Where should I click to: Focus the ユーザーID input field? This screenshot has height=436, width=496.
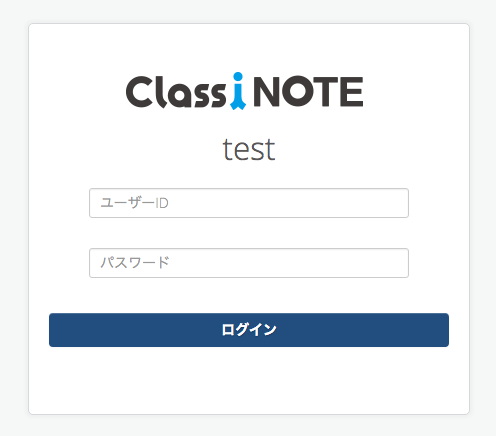[x=249, y=203]
